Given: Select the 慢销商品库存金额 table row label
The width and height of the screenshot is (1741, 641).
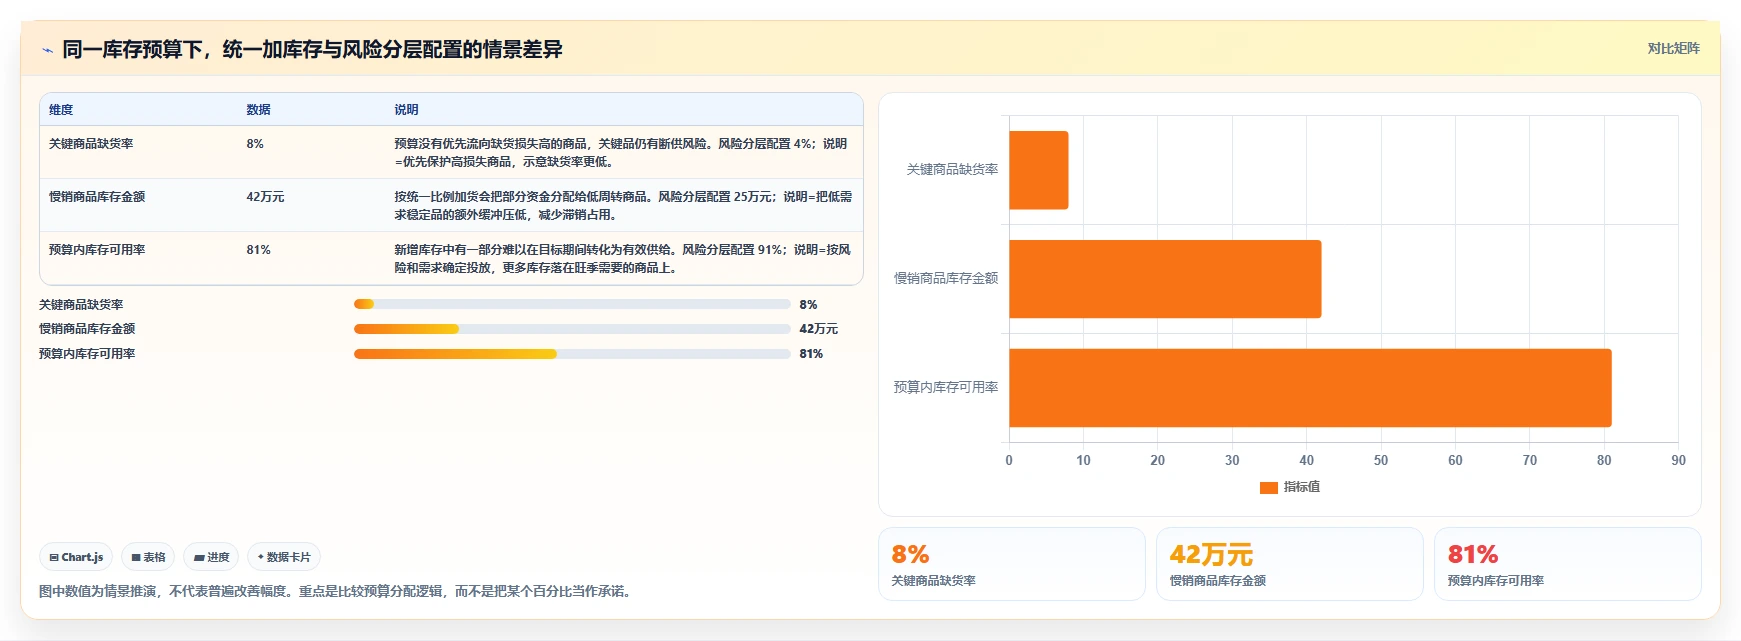Looking at the screenshot, I should coord(97,197).
